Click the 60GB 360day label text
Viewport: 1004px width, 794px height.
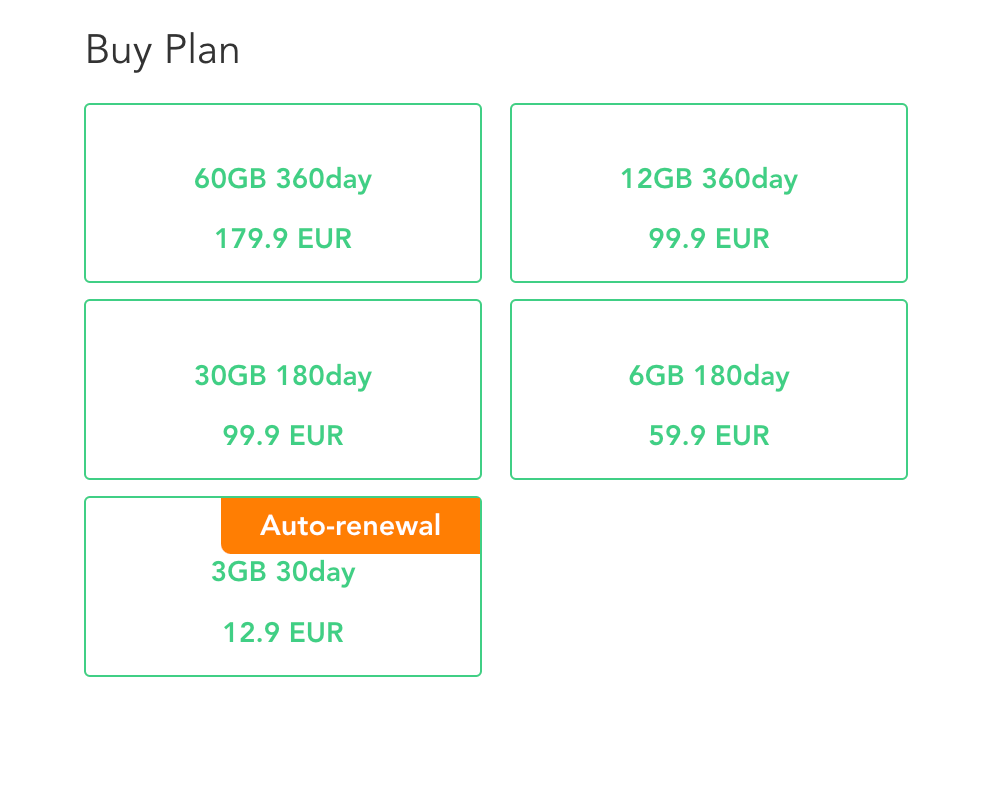(283, 179)
